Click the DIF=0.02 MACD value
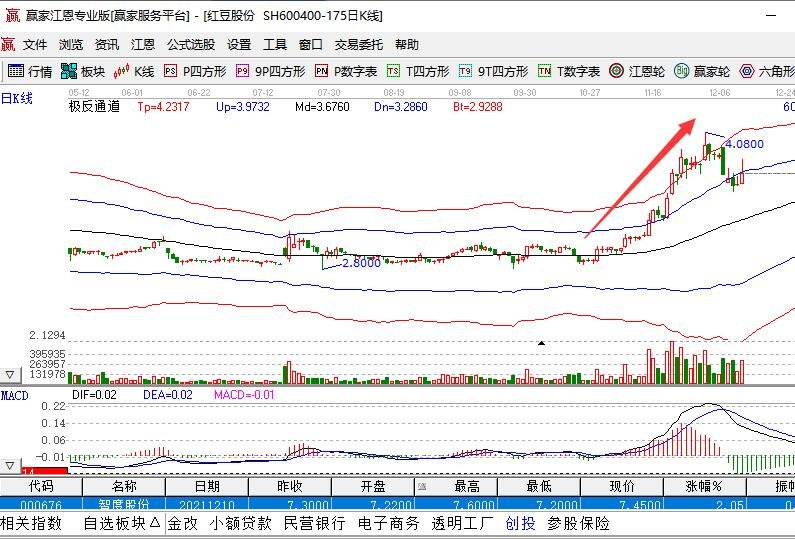This screenshot has height=539, width=795. coord(94,395)
